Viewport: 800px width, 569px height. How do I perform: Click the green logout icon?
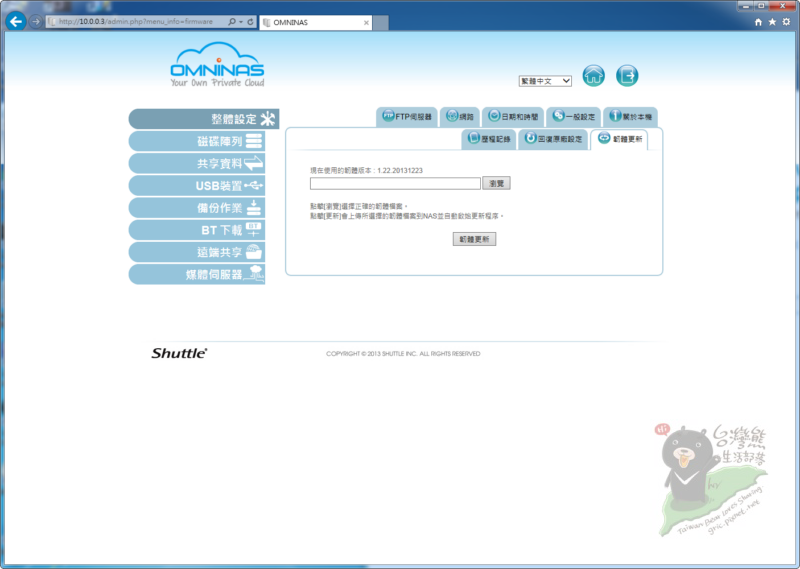click(627, 76)
